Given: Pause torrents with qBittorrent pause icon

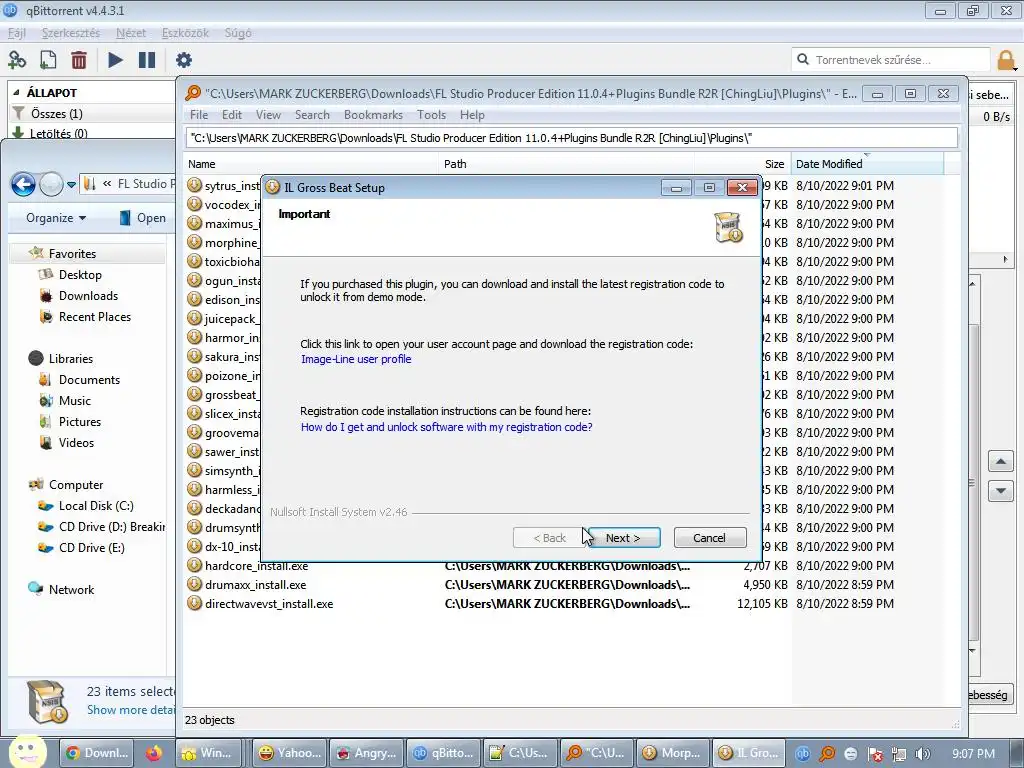Looking at the screenshot, I should coord(147,60).
